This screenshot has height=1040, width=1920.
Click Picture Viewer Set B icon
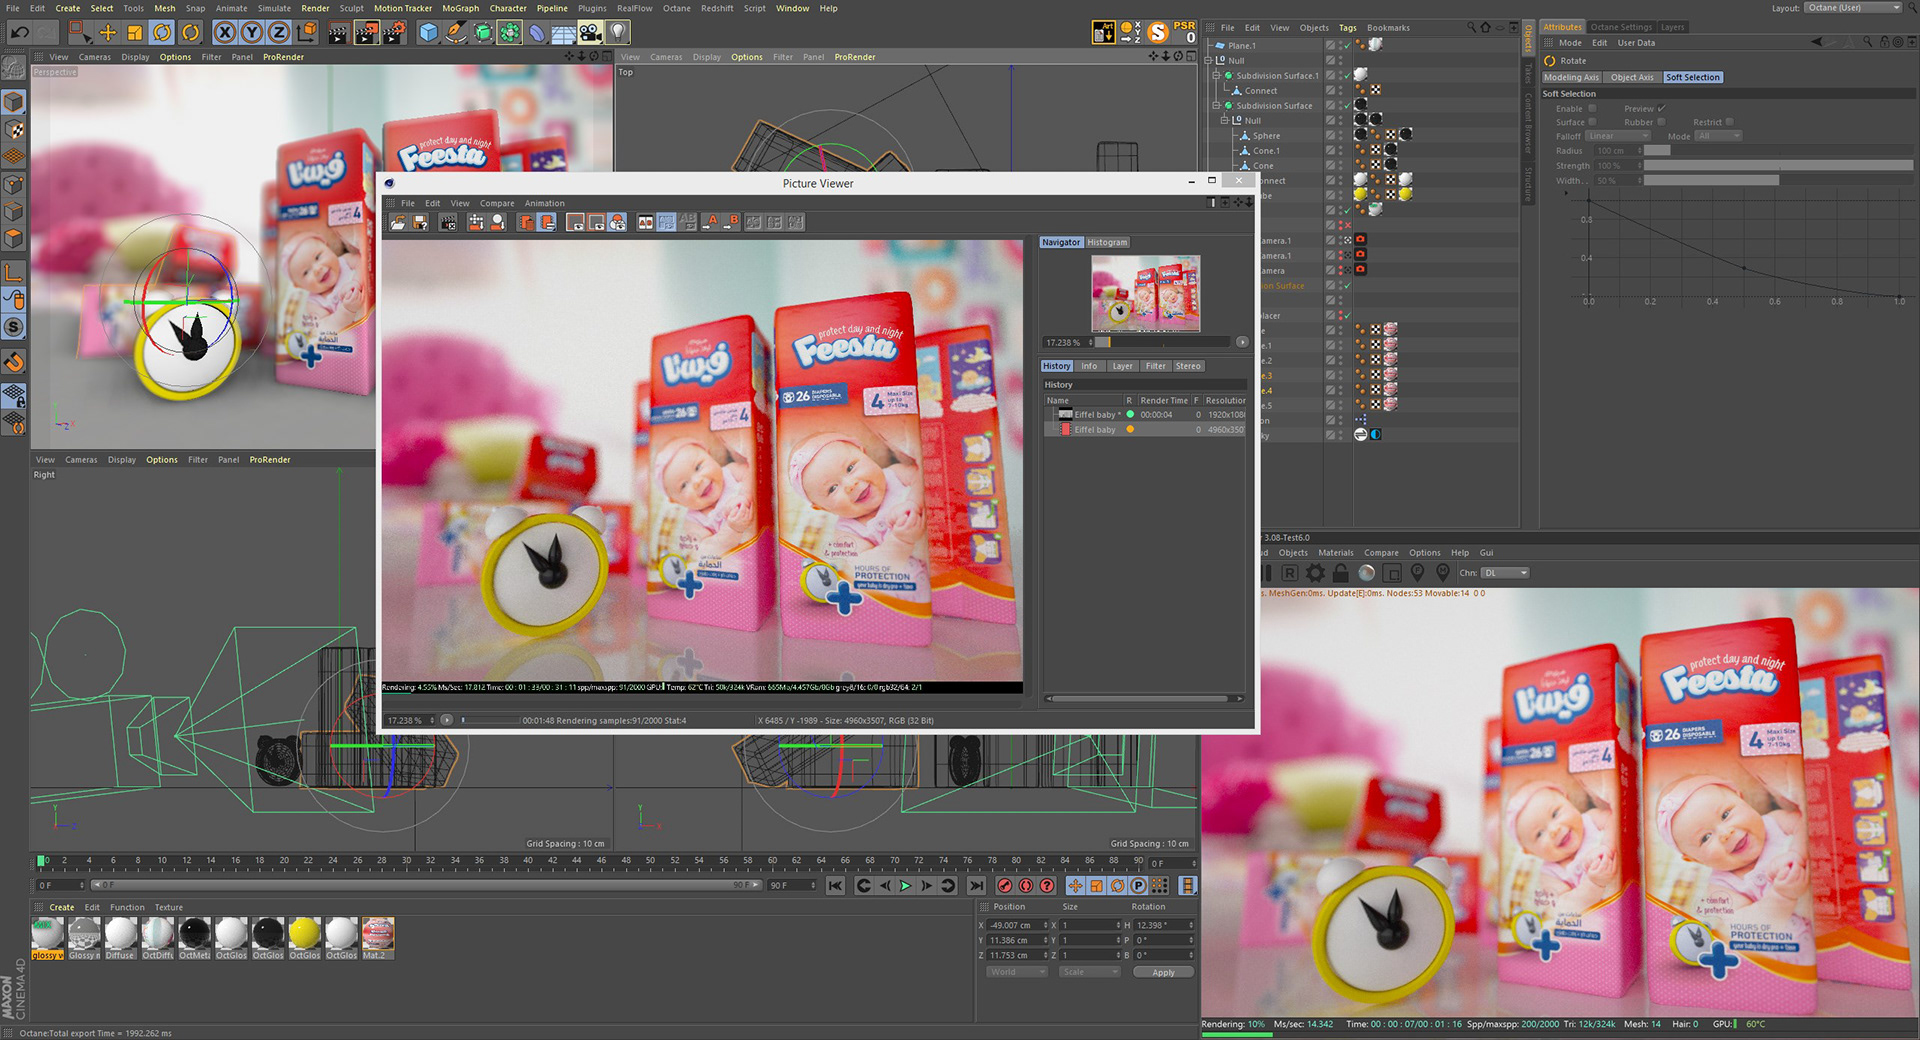pyautogui.click(x=732, y=223)
